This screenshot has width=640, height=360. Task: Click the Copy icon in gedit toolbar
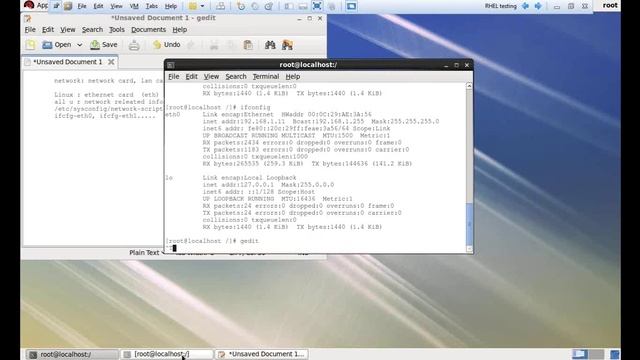[x=231, y=45]
